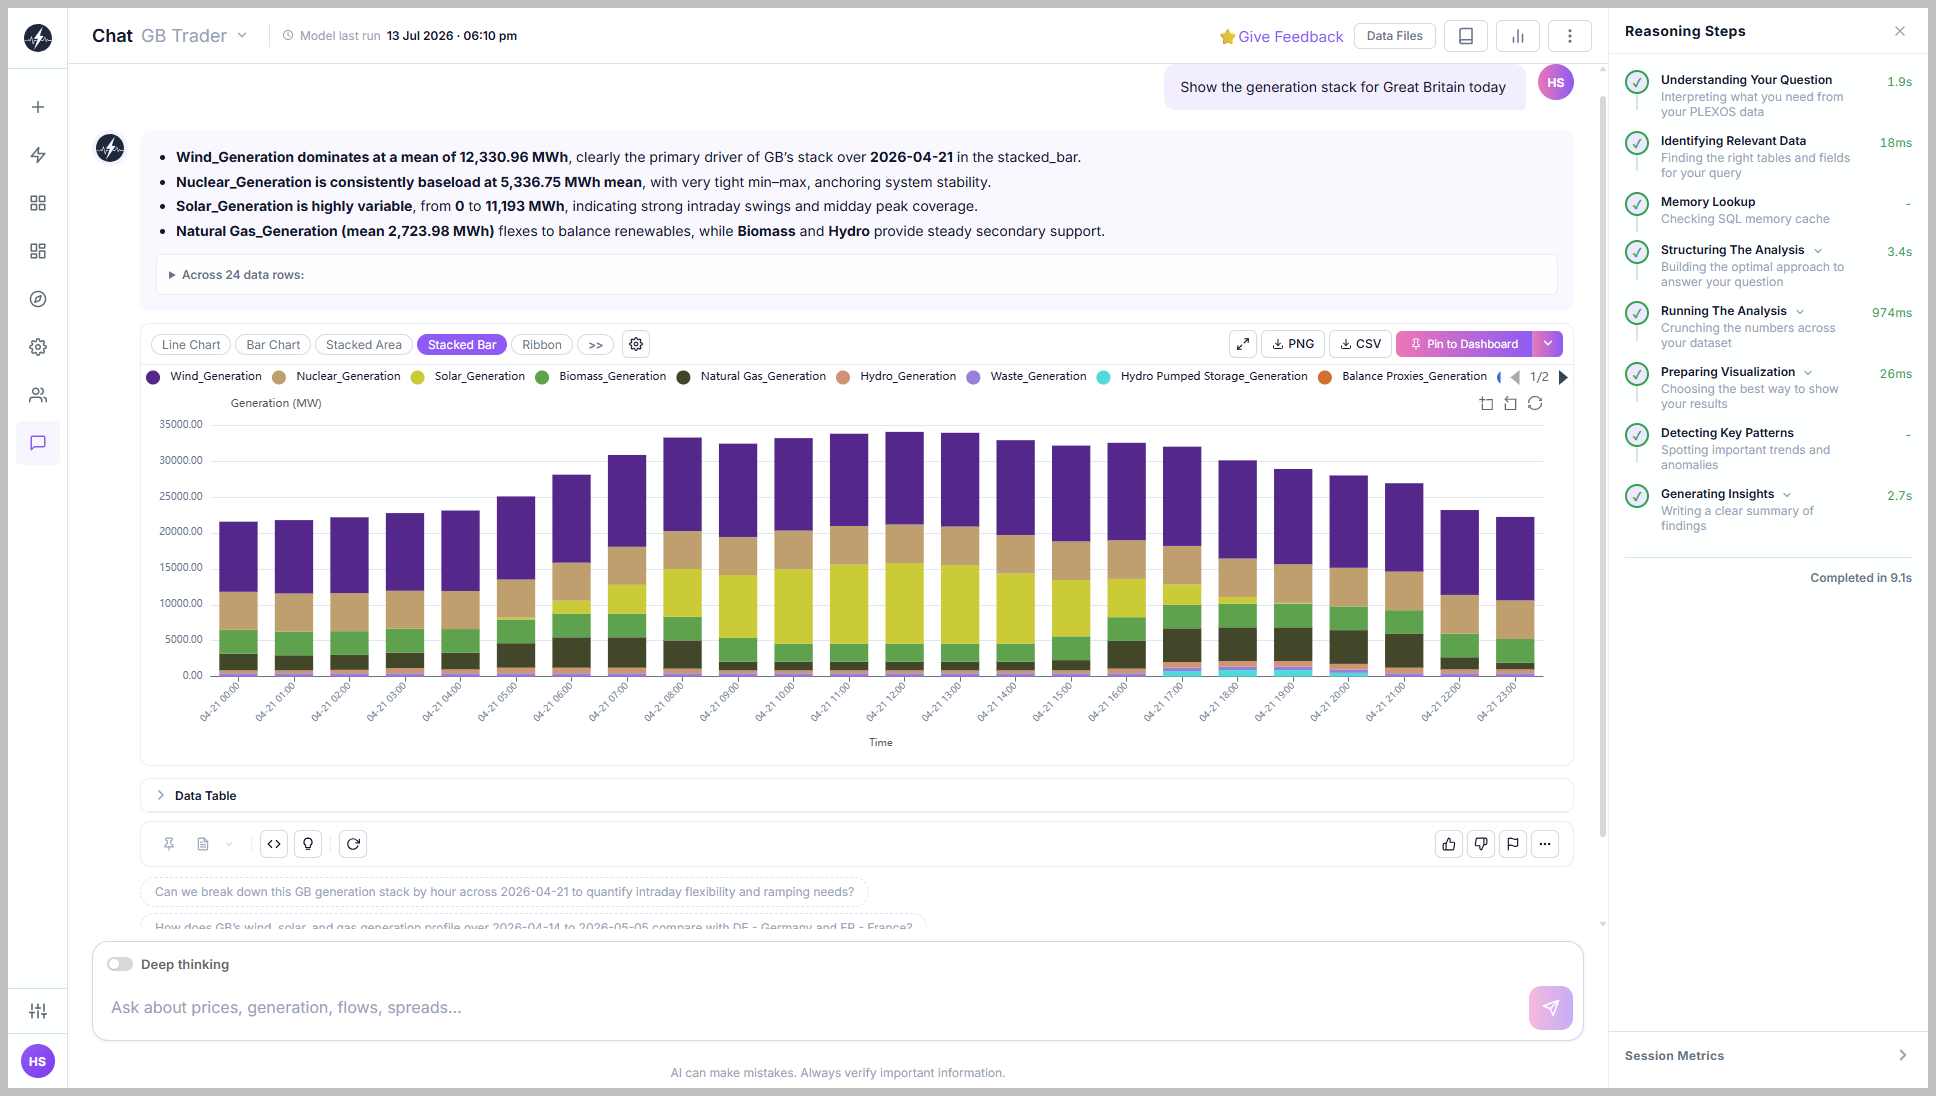Open the sliders icon at sidebar bottom
Image resolution: width=1936 pixels, height=1096 pixels.
coord(38,1011)
